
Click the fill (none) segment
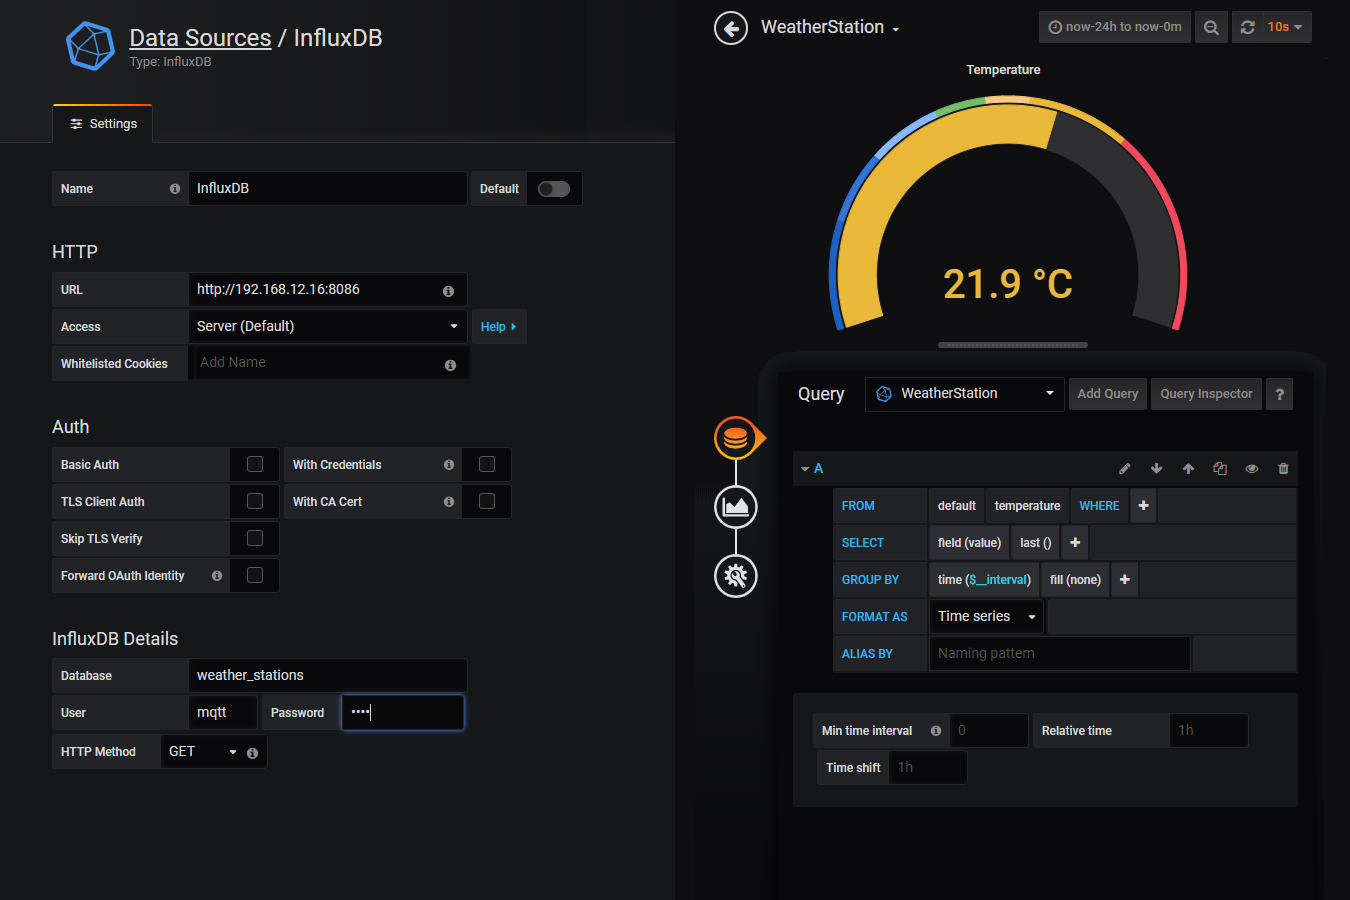point(1075,580)
